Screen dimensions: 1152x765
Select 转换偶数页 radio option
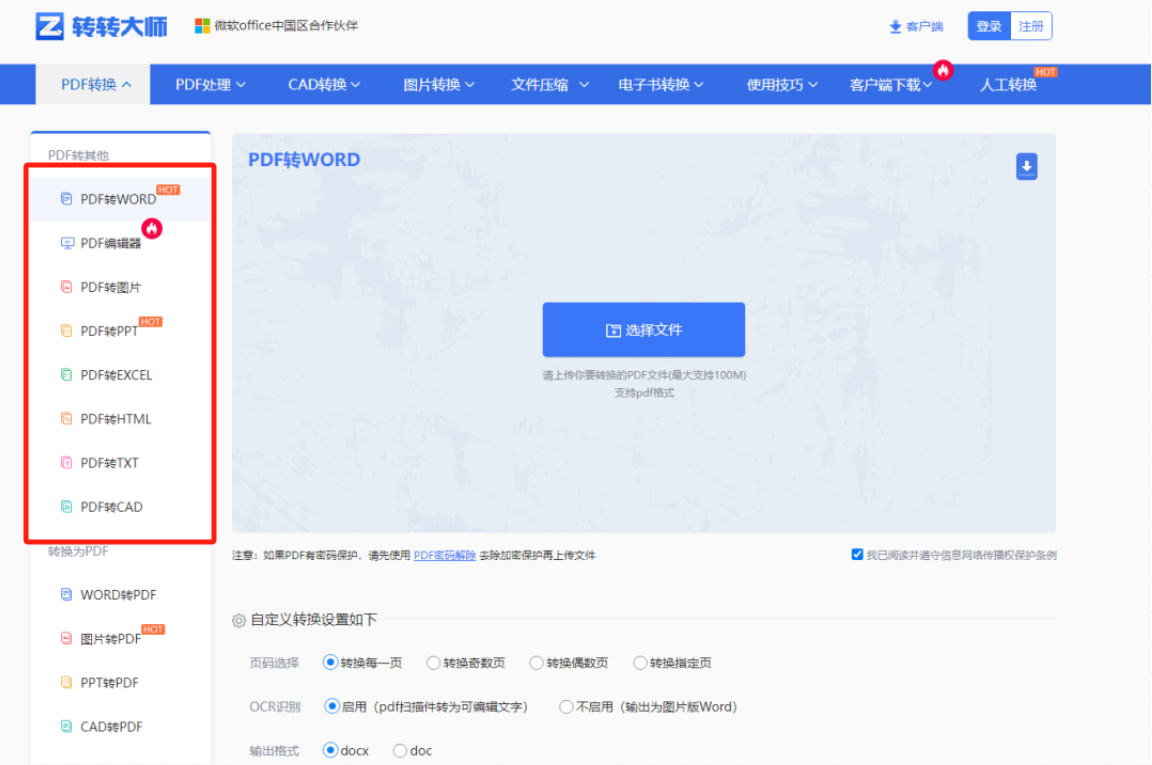(536, 663)
